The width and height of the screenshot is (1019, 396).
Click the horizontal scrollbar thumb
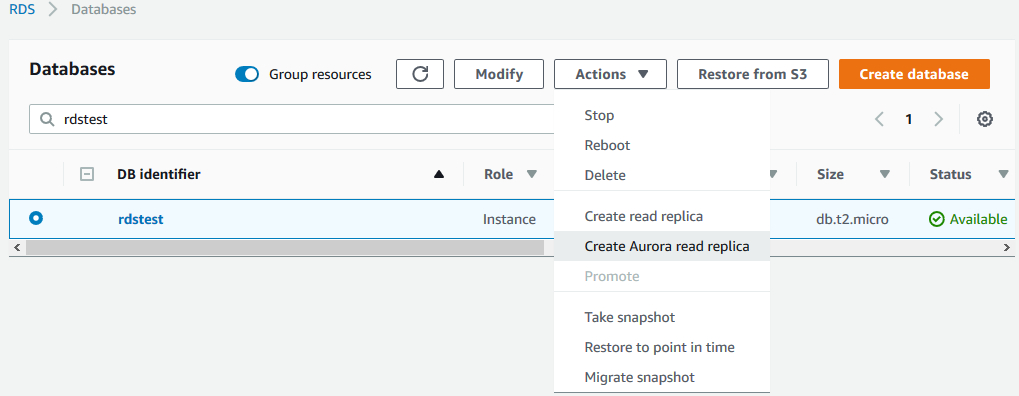point(285,247)
